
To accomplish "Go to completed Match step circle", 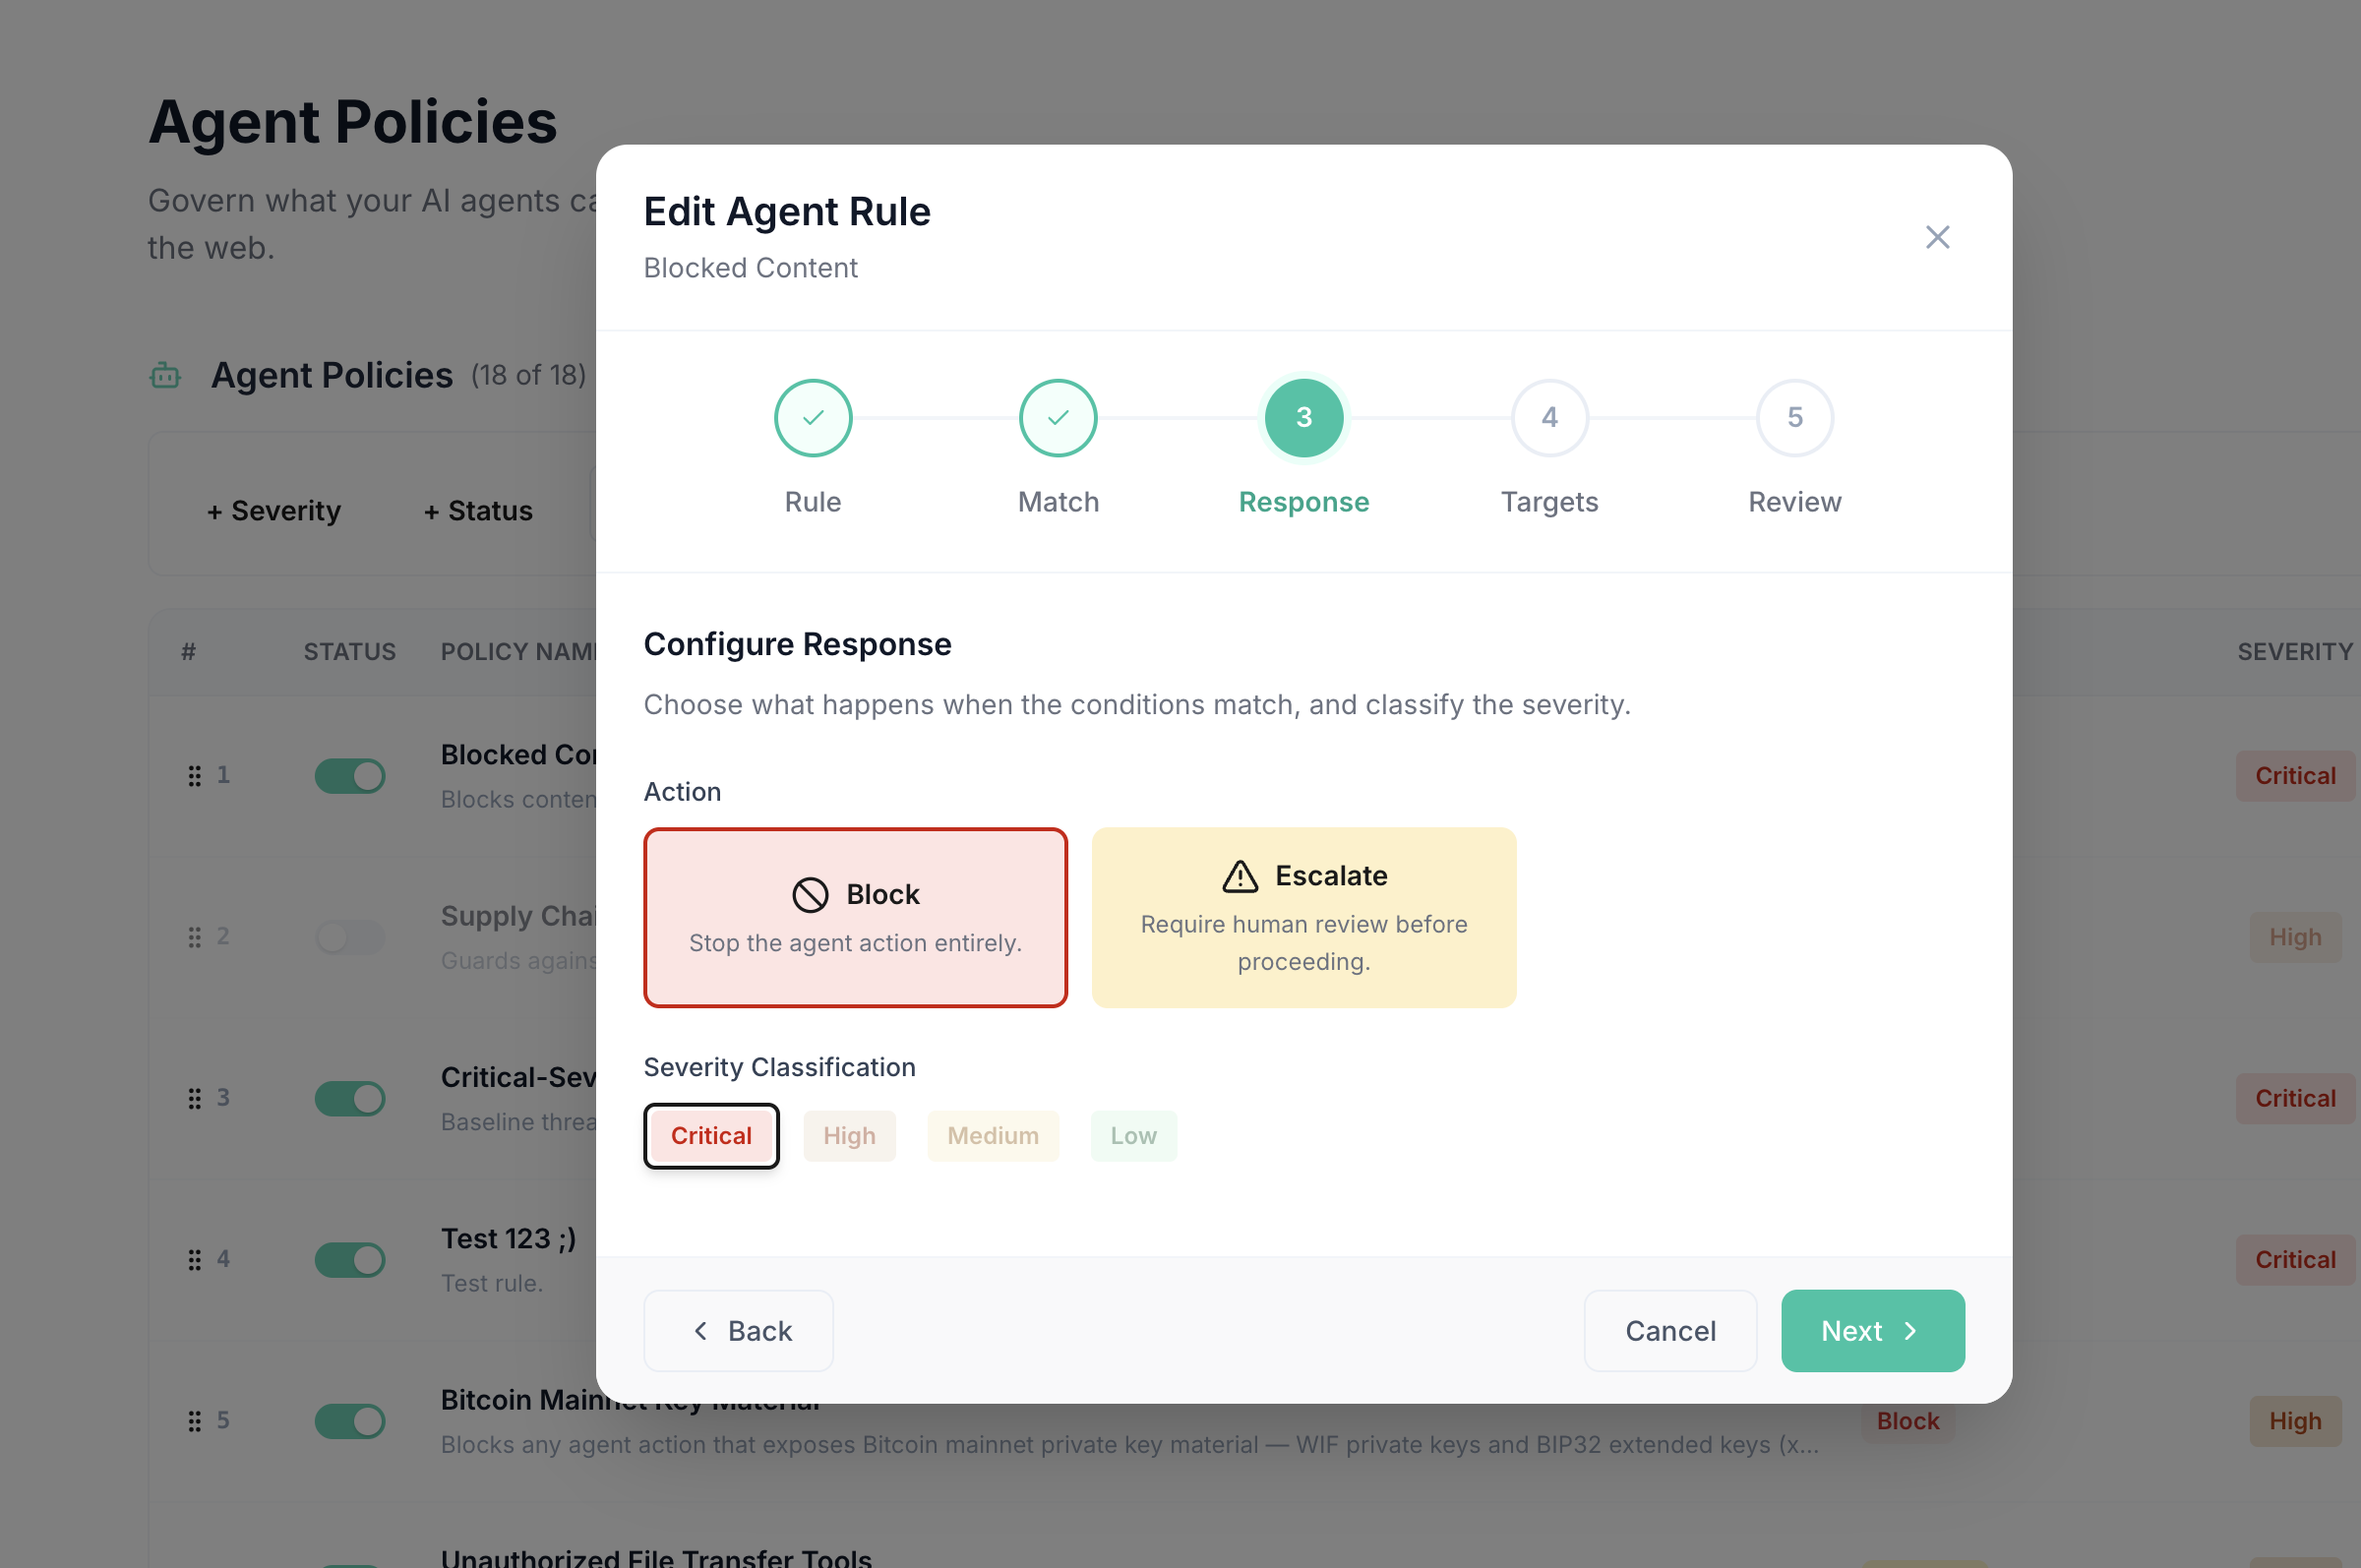I will click(x=1058, y=418).
